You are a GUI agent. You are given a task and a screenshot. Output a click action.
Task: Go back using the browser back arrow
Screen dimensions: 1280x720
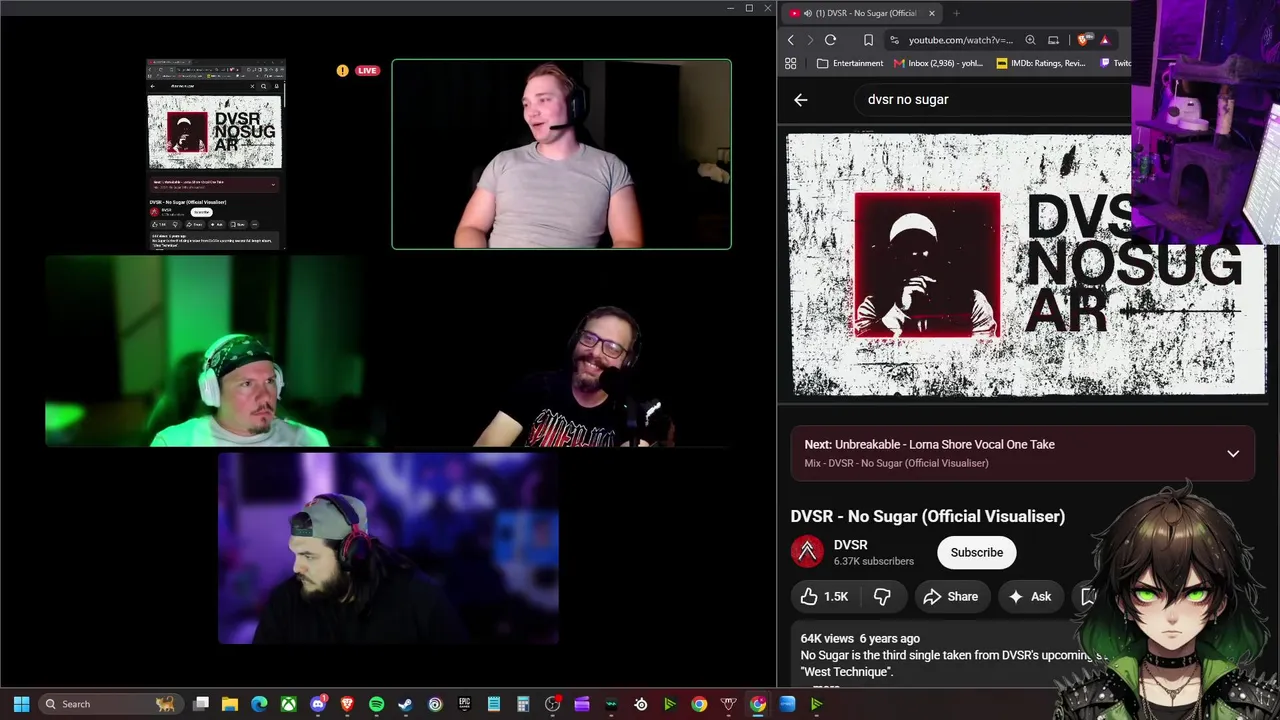pos(791,40)
